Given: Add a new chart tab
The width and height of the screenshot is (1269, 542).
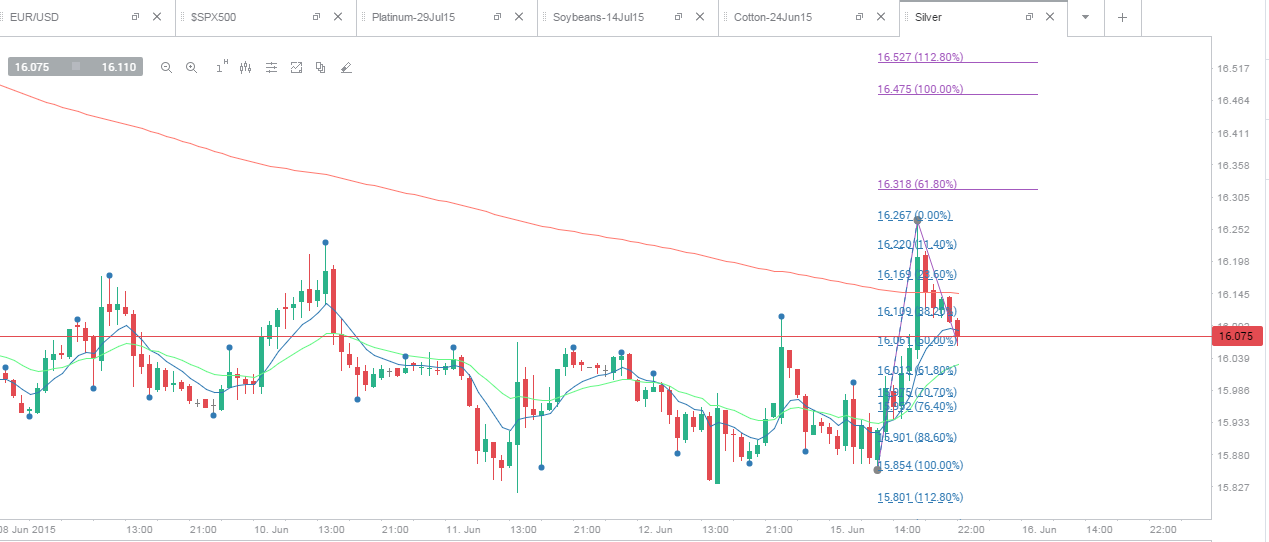Looking at the screenshot, I should coord(1122,17).
